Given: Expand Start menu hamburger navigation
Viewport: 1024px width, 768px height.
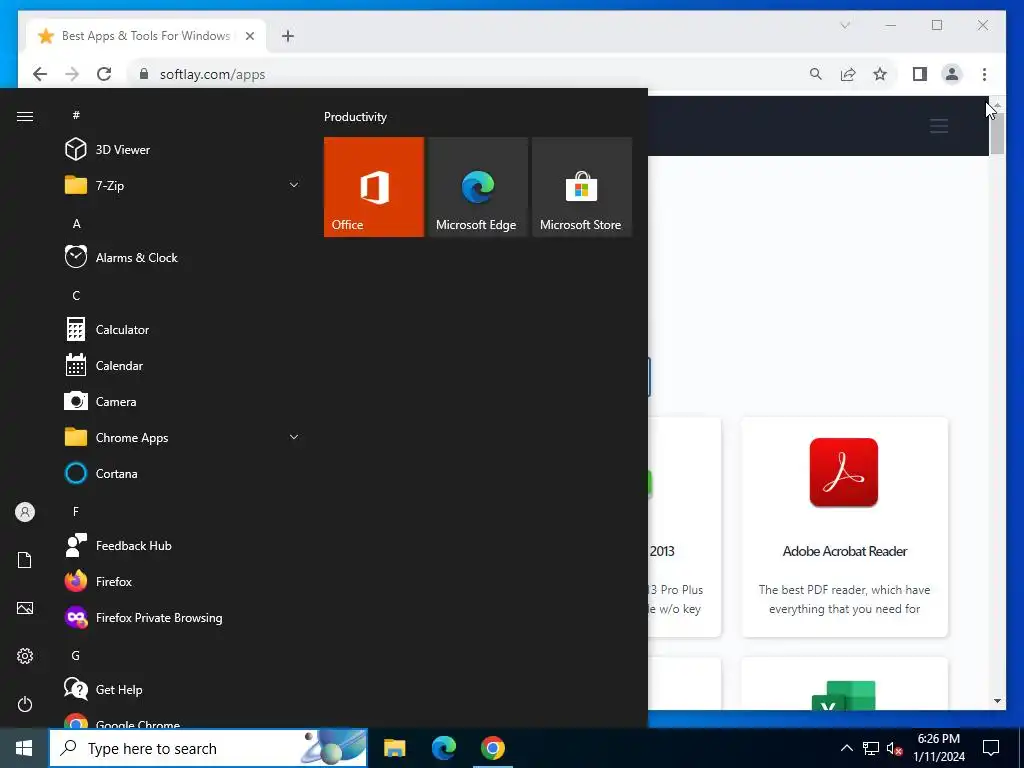Looking at the screenshot, I should pos(25,116).
